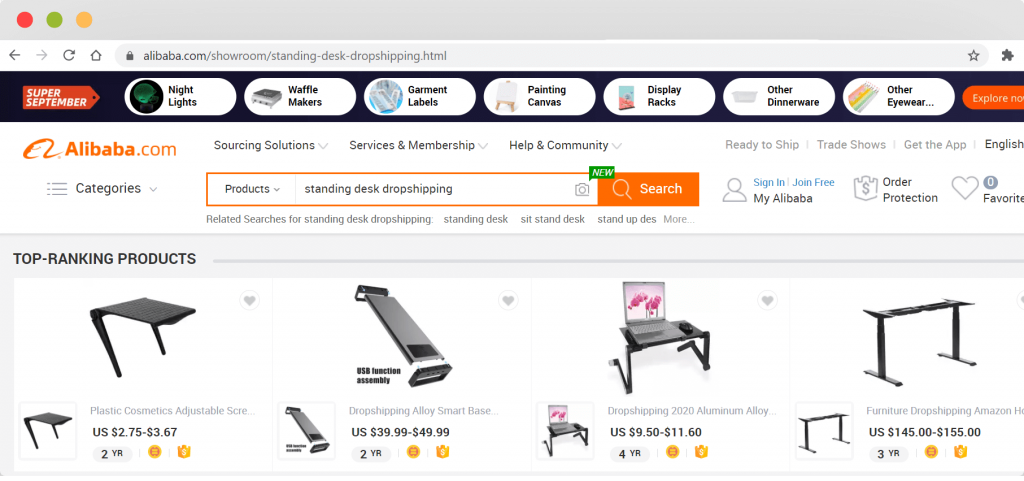Favorite the Plastic Cosmetics Adjustable Screen product heart
Screen dimensions: 1024x481
point(249,300)
